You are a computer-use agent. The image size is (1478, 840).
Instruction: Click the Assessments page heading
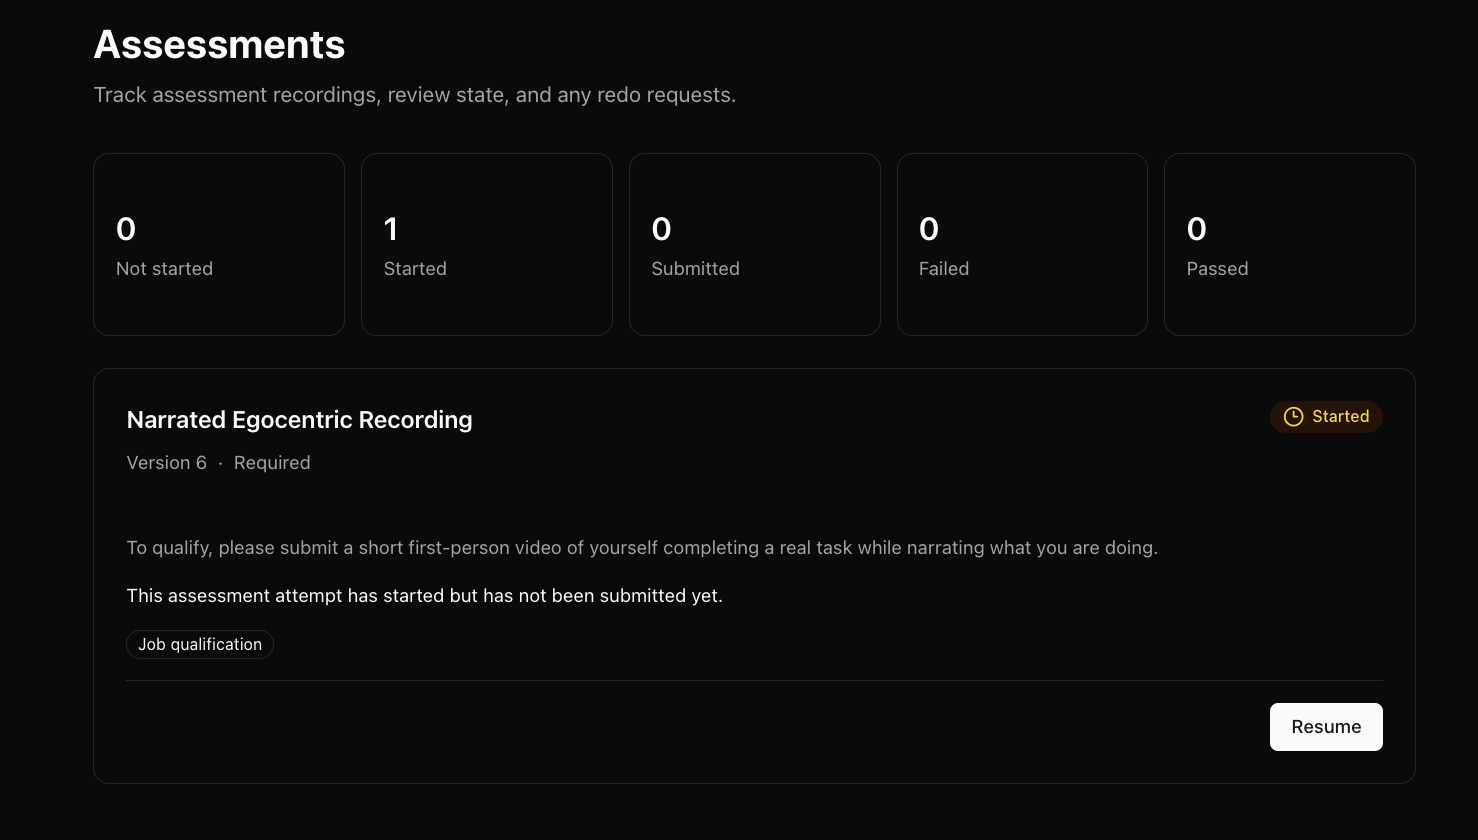pos(220,45)
